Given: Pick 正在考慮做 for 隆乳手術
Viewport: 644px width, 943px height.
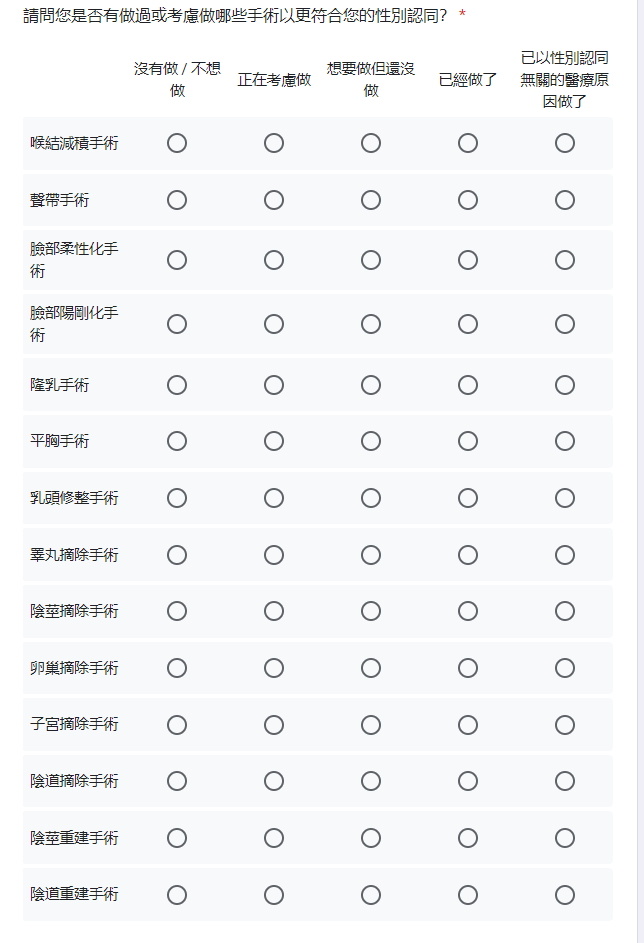Looking at the screenshot, I should pyautogui.click(x=274, y=385).
